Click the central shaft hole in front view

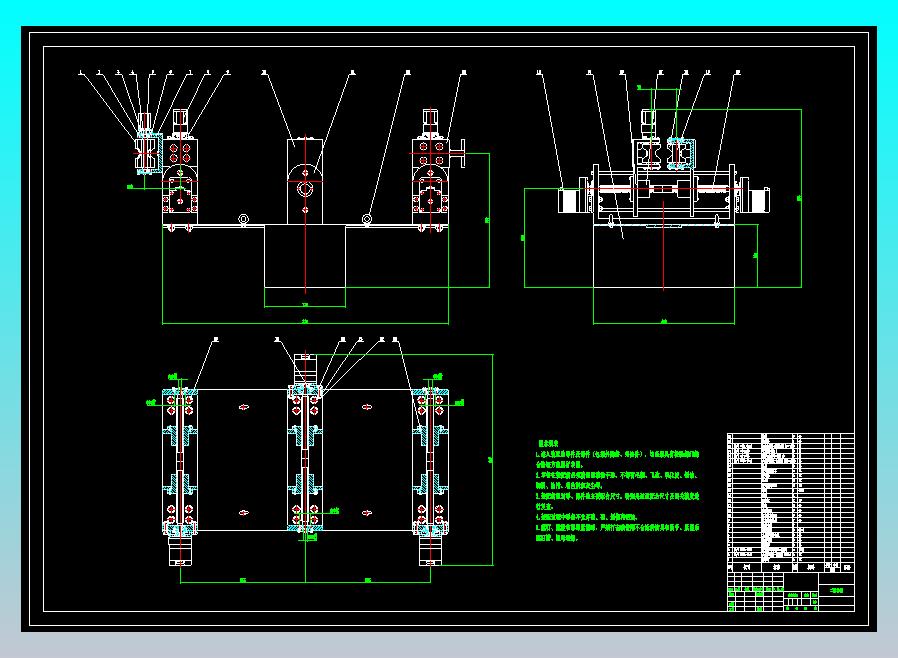coord(305,186)
